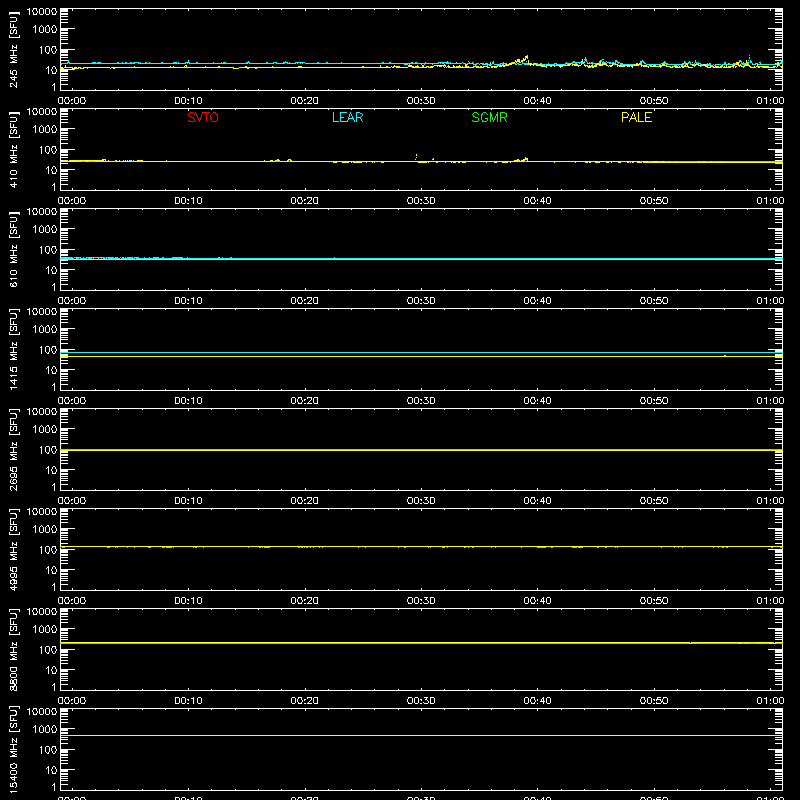Click the 00:00 time label under 8800 MHz plot
The width and height of the screenshot is (800, 800).
click(72, 701)
